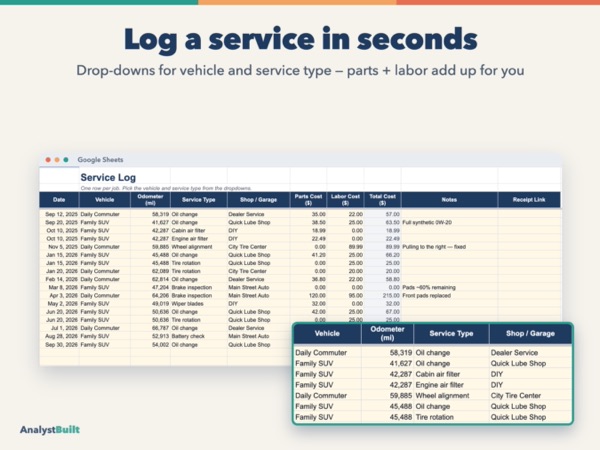Click the Receipt Link column header

tap(529, 200)
